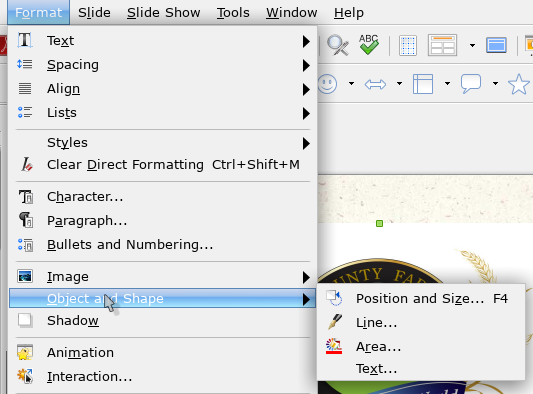Click the Position and Size icon
533x394 pixels.
pyautogui.click(x=334, y=298)
